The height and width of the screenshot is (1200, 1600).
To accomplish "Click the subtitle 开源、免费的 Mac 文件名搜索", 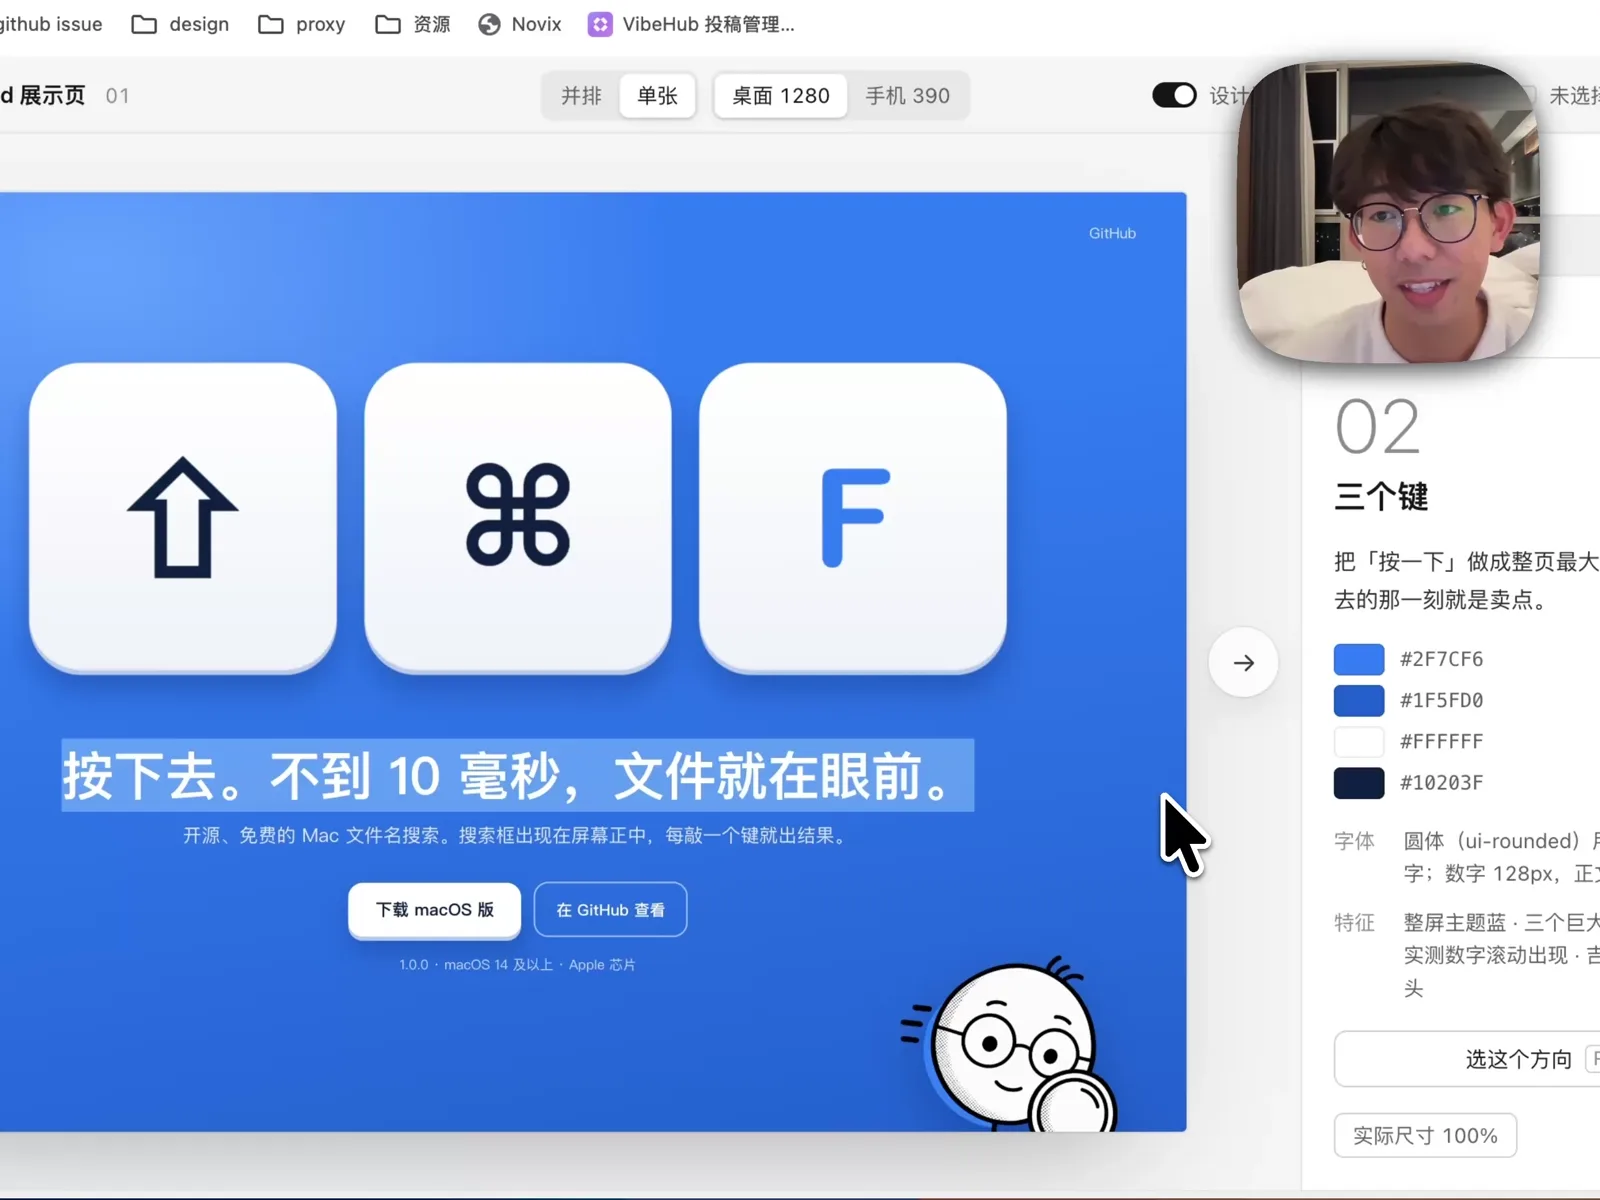I will coord(517,836).
